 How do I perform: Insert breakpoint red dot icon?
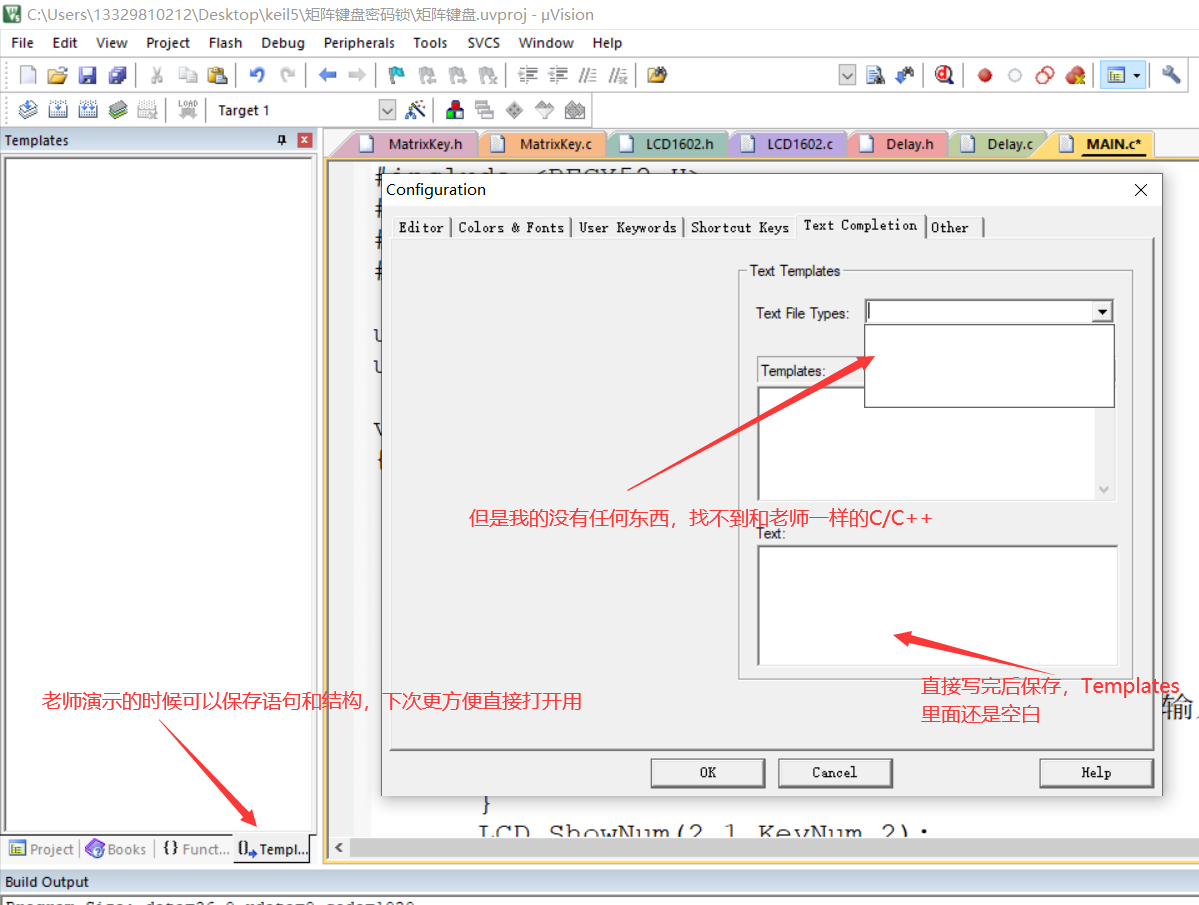985,75
